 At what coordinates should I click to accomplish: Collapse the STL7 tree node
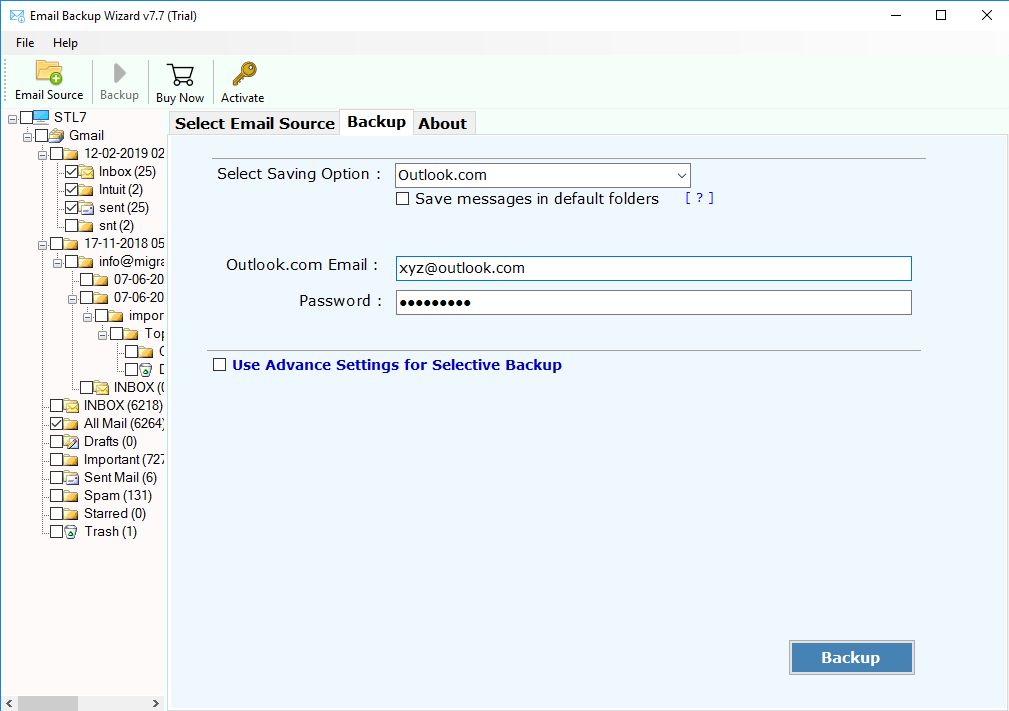click(x=12, y=118)
